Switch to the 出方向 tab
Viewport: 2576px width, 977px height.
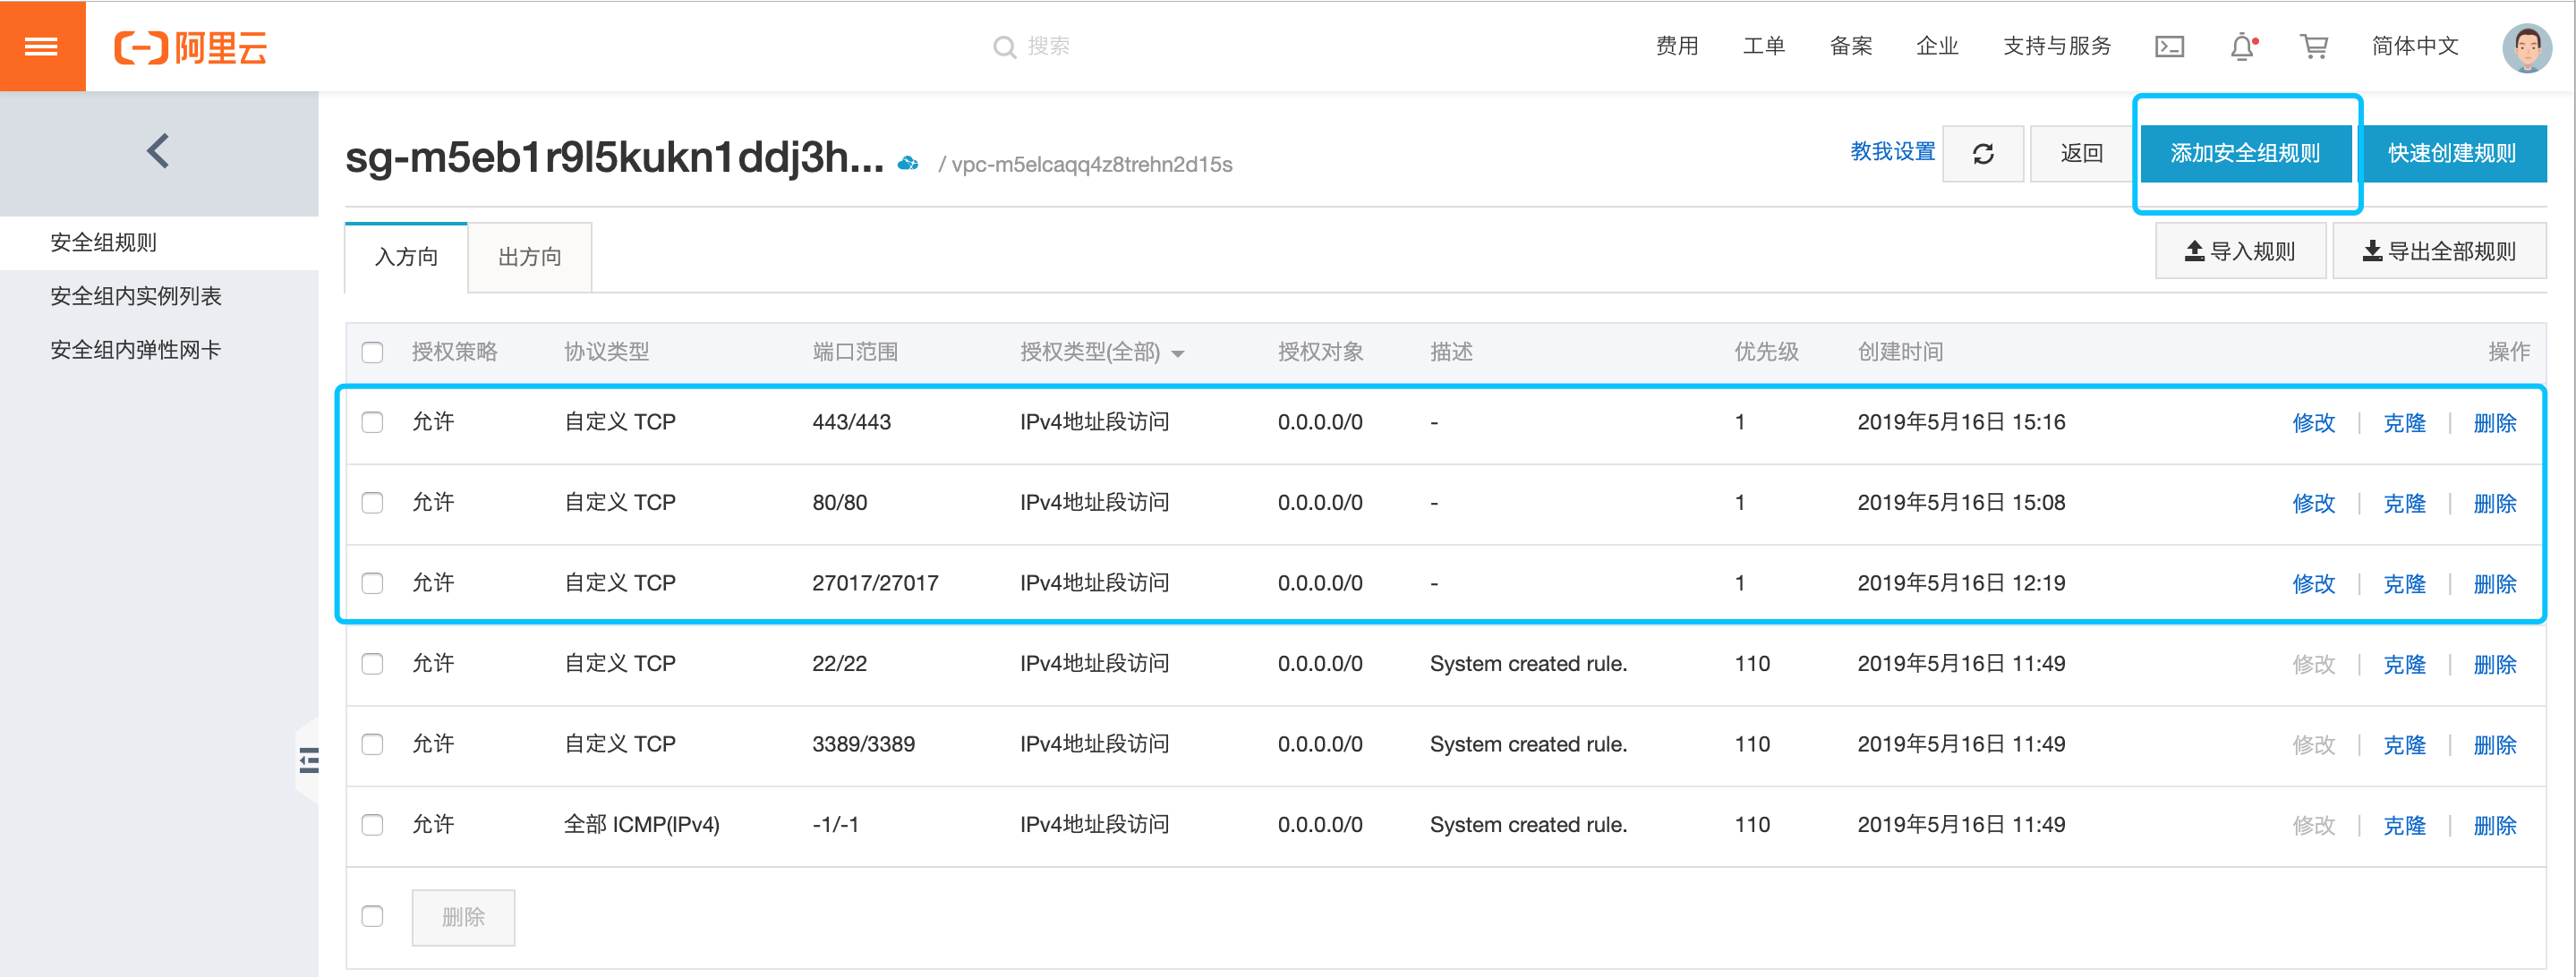tap(529, 257)
